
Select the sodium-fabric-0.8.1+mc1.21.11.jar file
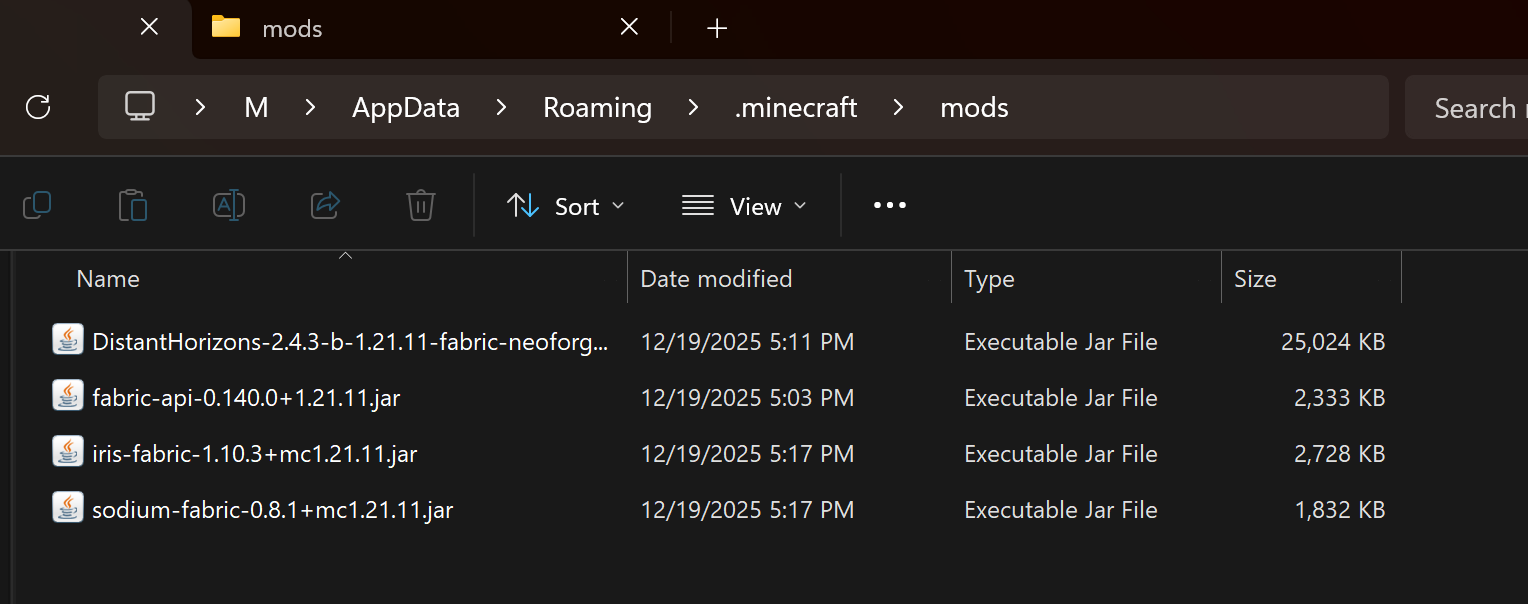point(272,510)
